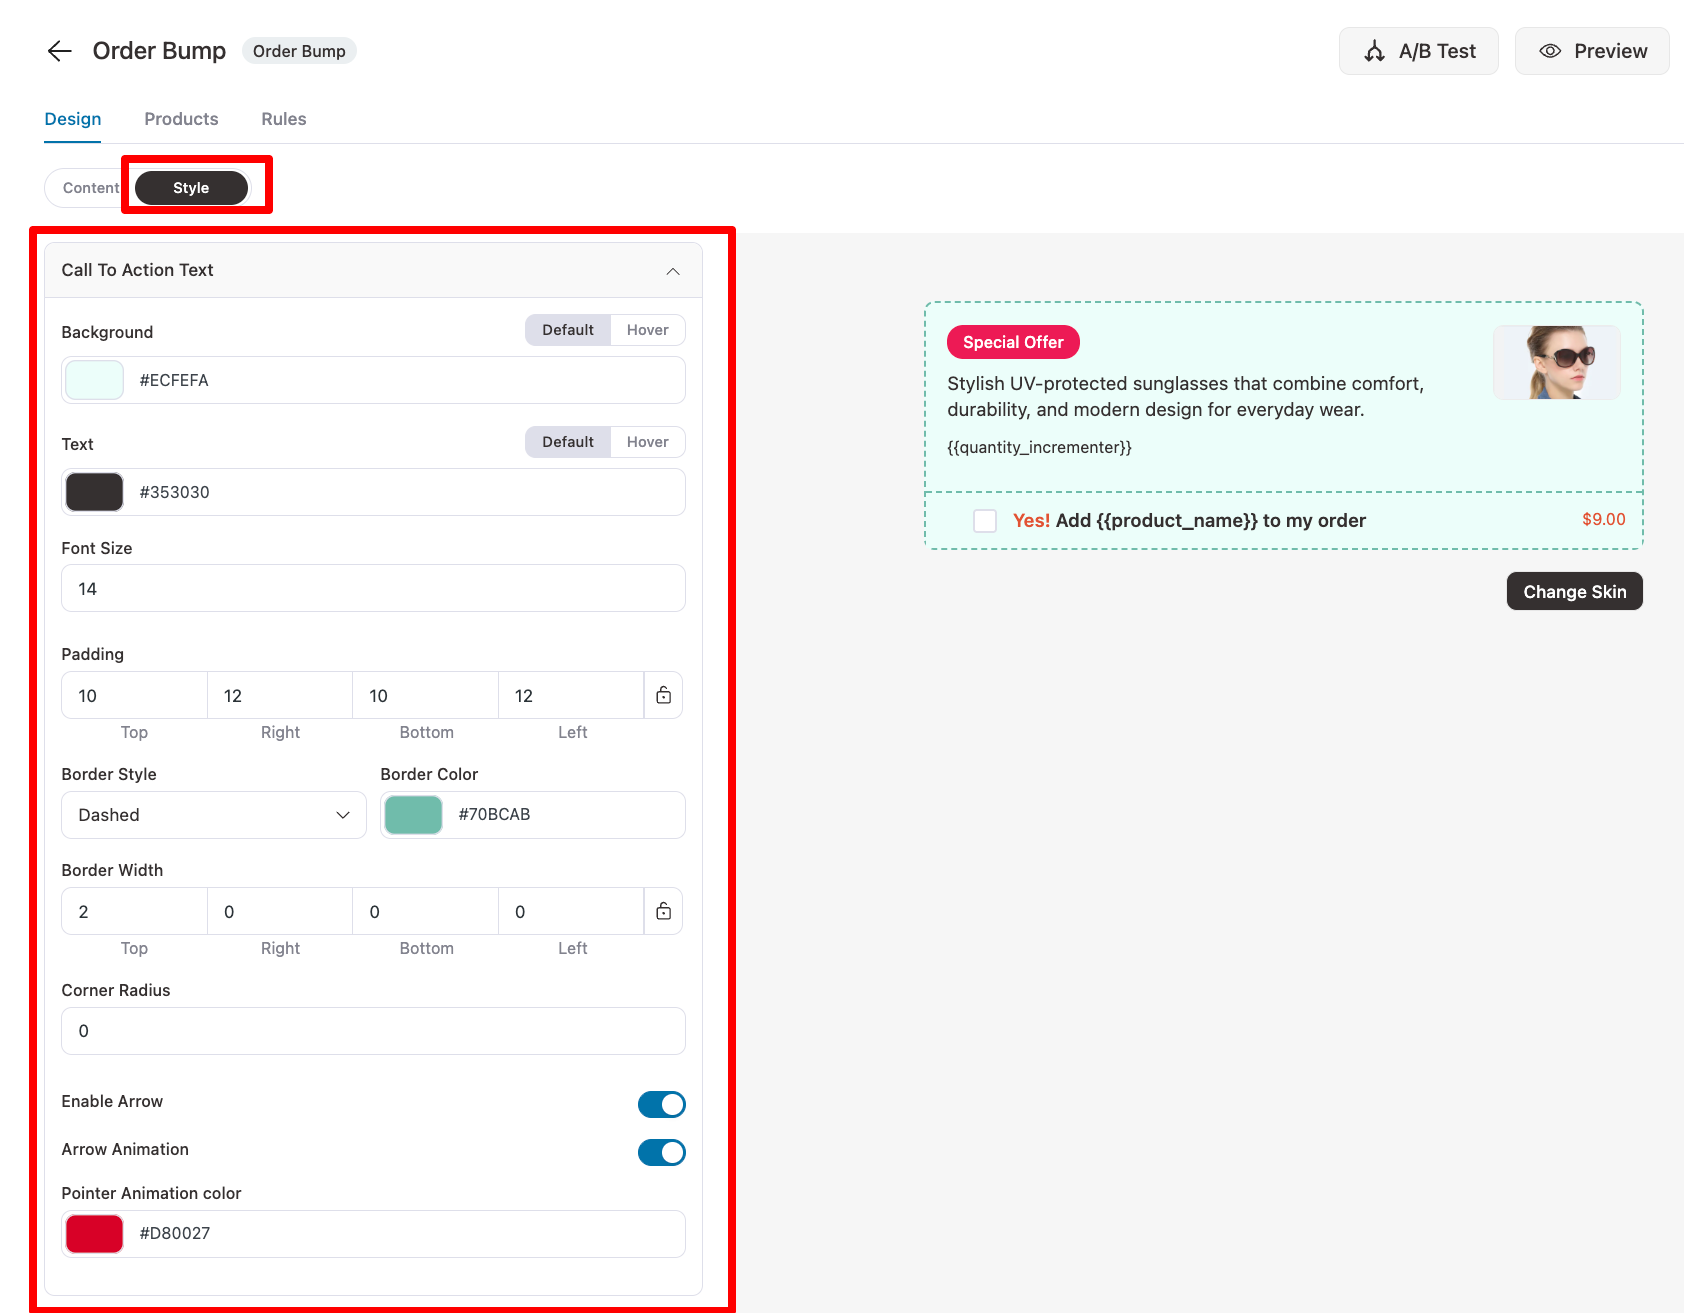Click the Font Size input field

pyautogui.click(x=373, y=589)
